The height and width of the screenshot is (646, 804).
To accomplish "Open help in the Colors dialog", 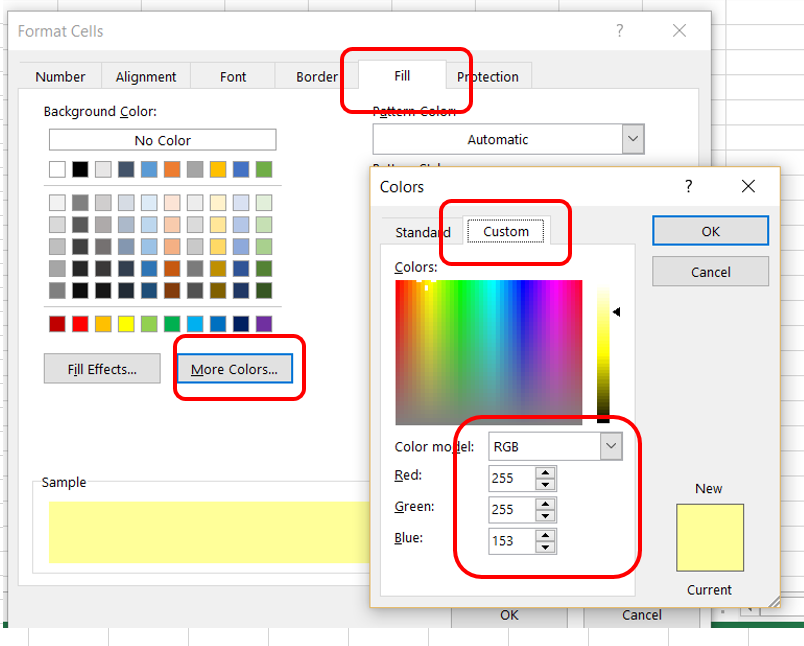I will pyautogui.click(x=689, y=186).
